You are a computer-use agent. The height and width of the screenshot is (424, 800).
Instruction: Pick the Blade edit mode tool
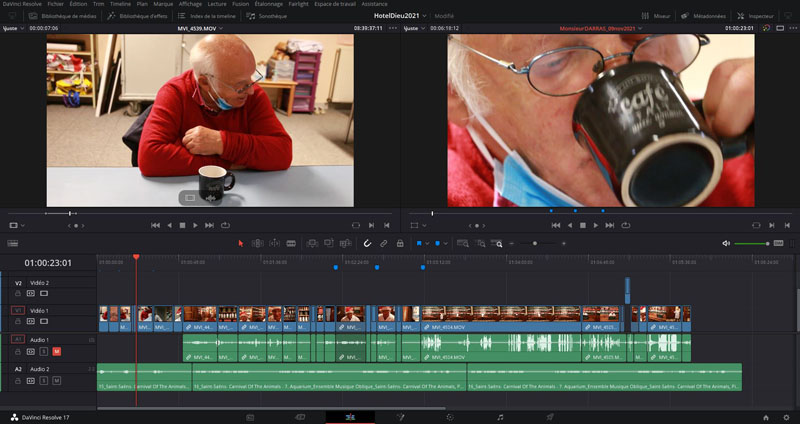[291, 243]
